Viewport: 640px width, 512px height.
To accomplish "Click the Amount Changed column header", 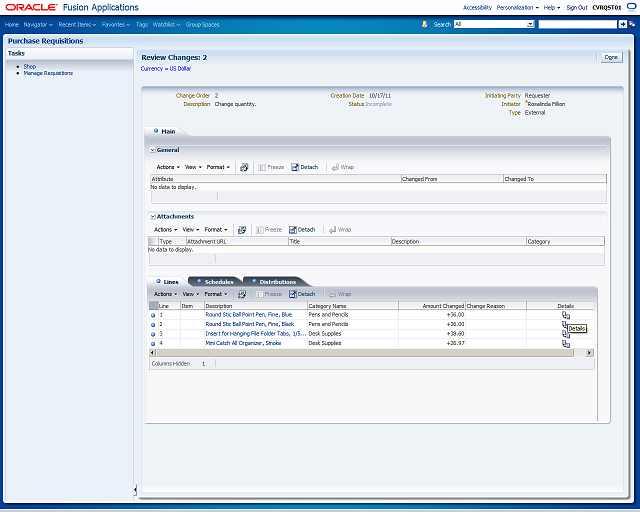I will pos(432,306).
